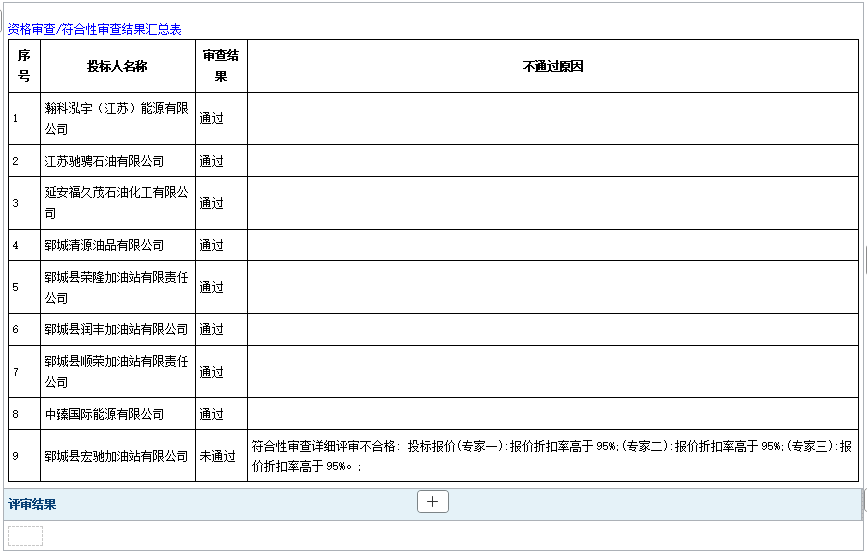Click the 通过 result for 延安福久茂石油化工 row
Screen dimensions: 867x555
pyautogui.click(x=211, y=203)
